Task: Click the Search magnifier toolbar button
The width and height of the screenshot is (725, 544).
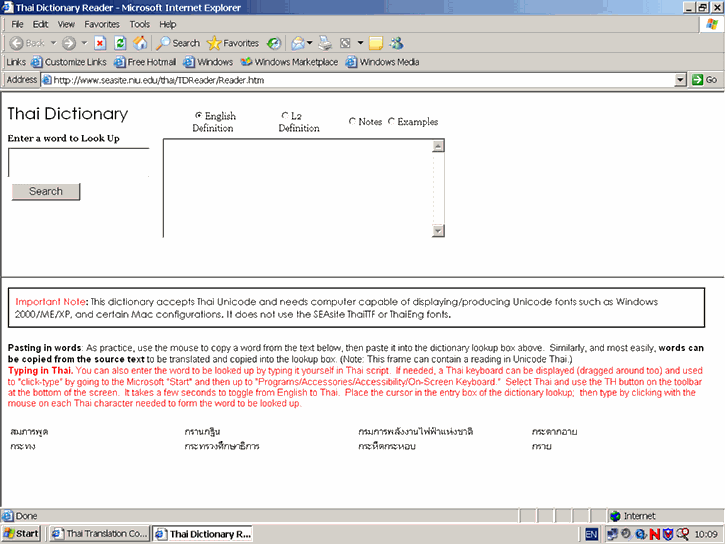Action: (178, 43)
